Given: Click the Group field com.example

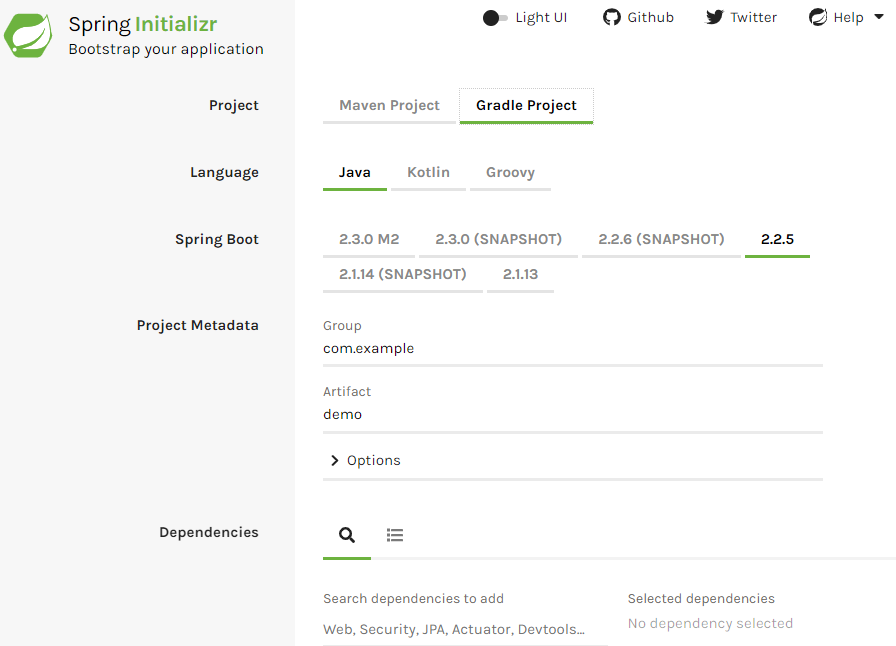Looking at the screenshot, I should pyautogui.click(x=573, y=349).
